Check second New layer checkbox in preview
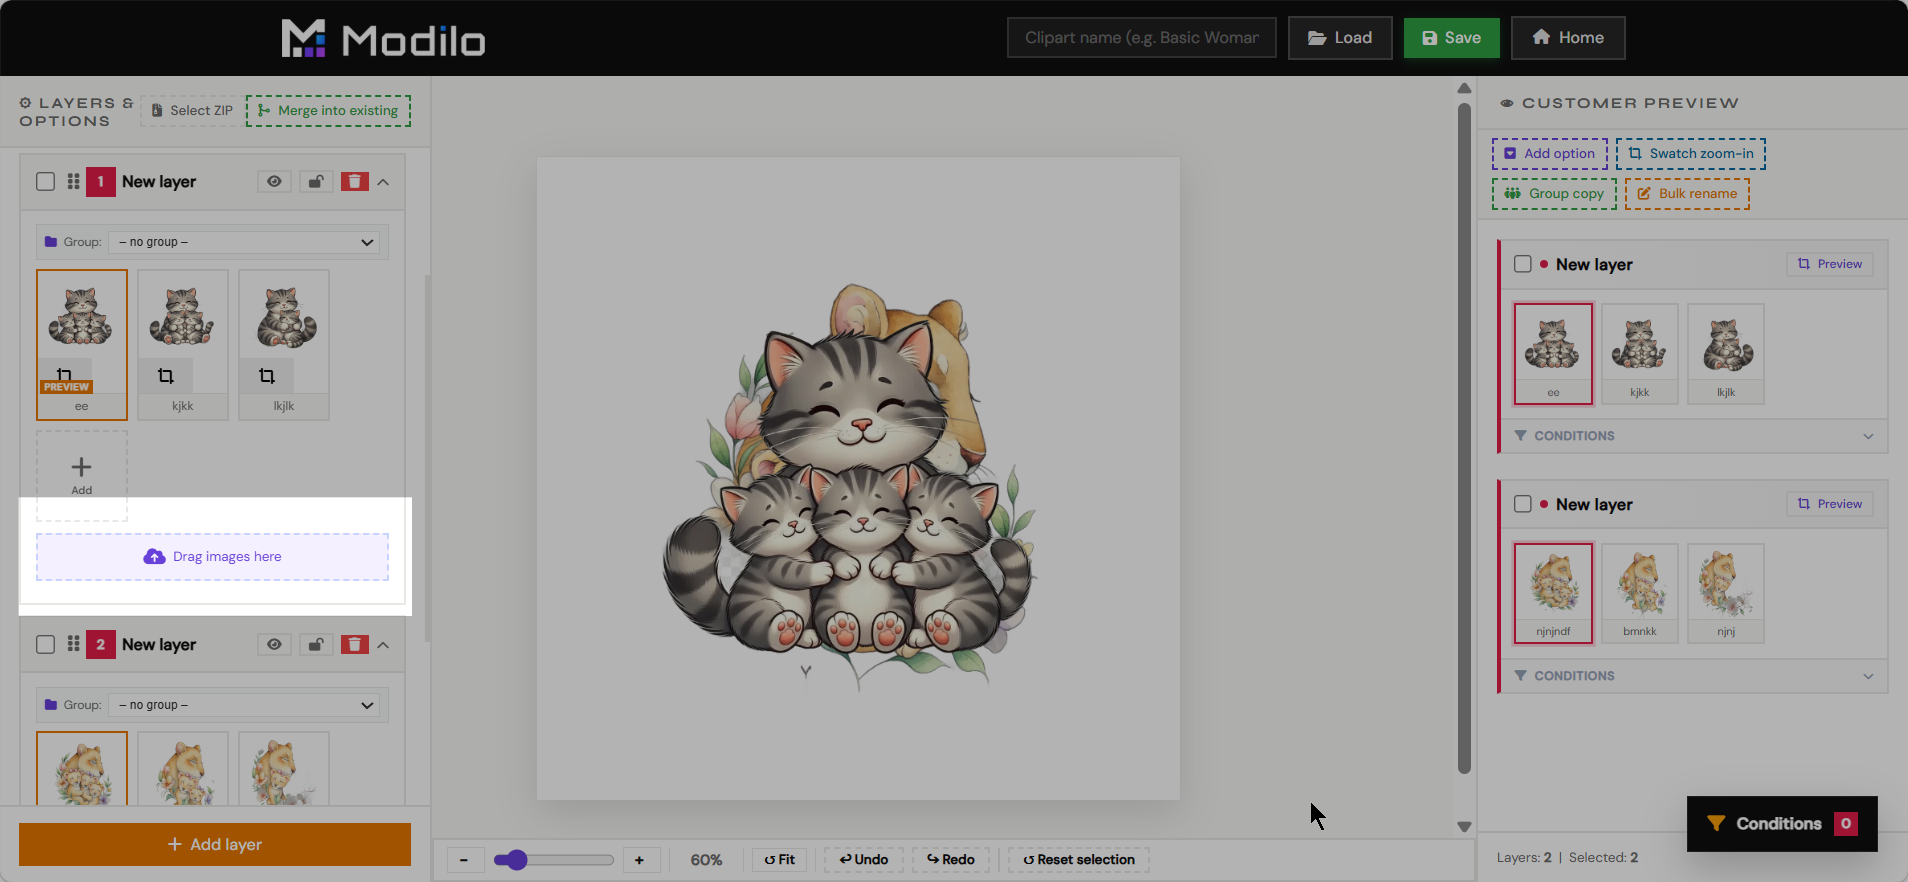 [x=1523, y=504]
